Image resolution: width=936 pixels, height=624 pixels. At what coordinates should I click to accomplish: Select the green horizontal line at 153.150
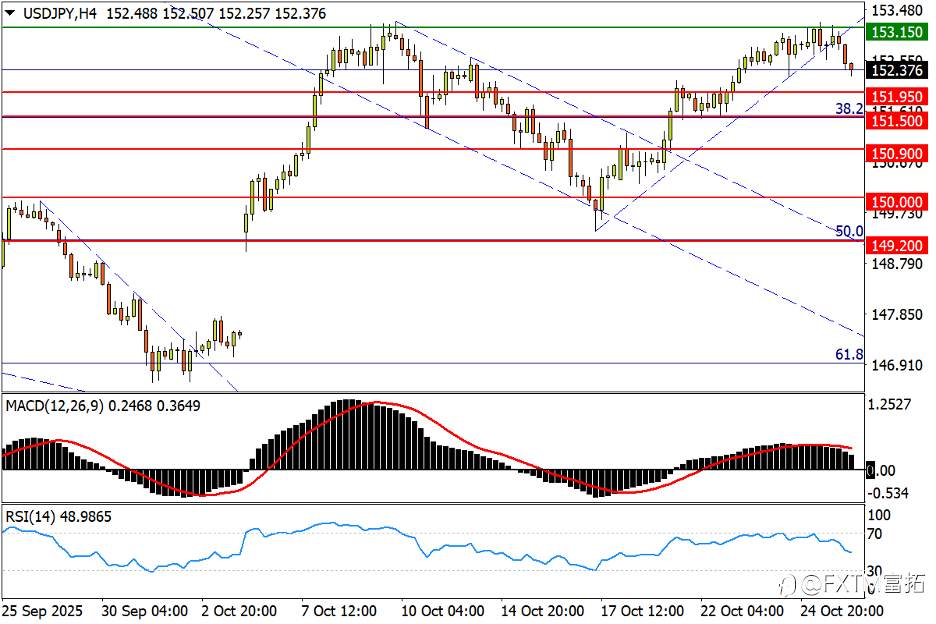[433, 27]
